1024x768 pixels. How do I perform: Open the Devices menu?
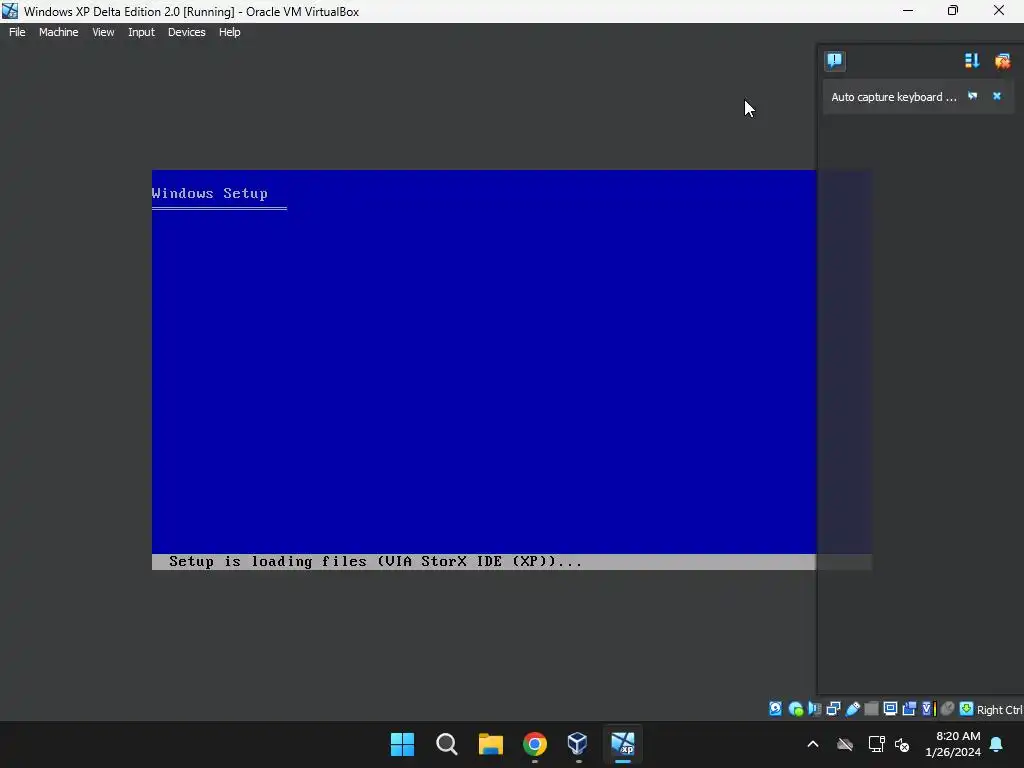coord(186,32)
